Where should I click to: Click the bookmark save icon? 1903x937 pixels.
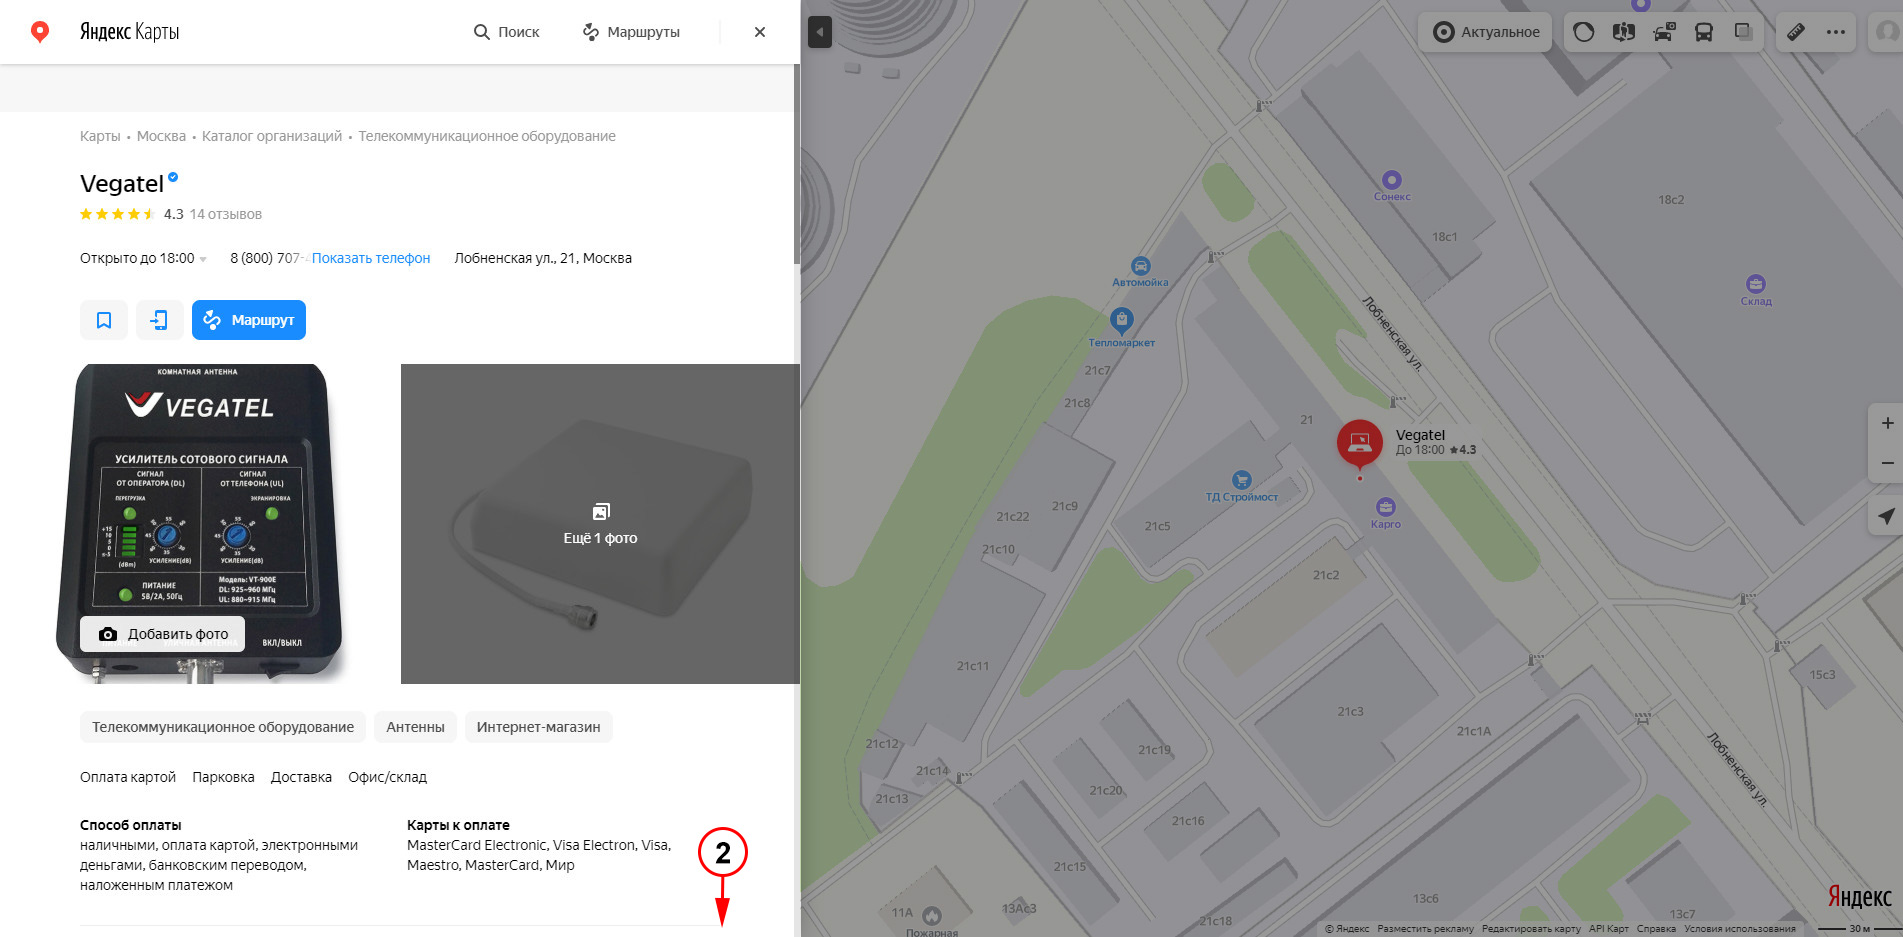104,320
